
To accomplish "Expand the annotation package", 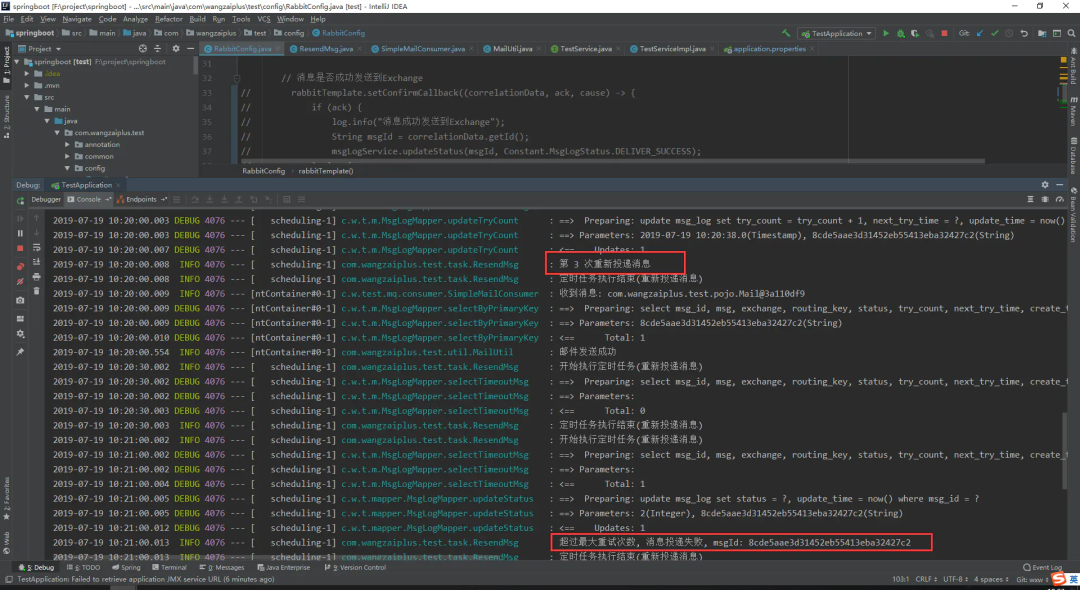I will coord(67,145).
